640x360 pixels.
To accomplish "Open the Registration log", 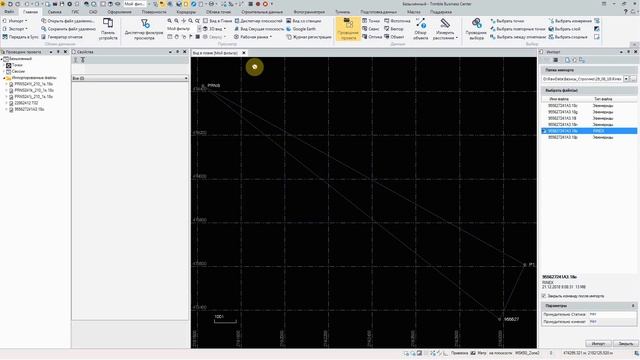I will coord(309,37).
